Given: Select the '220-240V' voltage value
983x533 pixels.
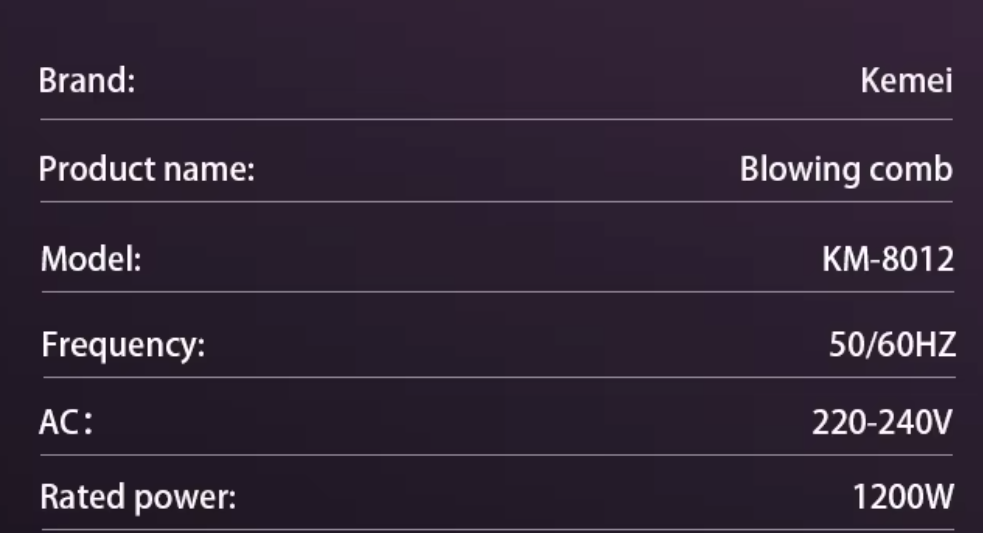Looking at the screenshot, I should pos(882,424).
